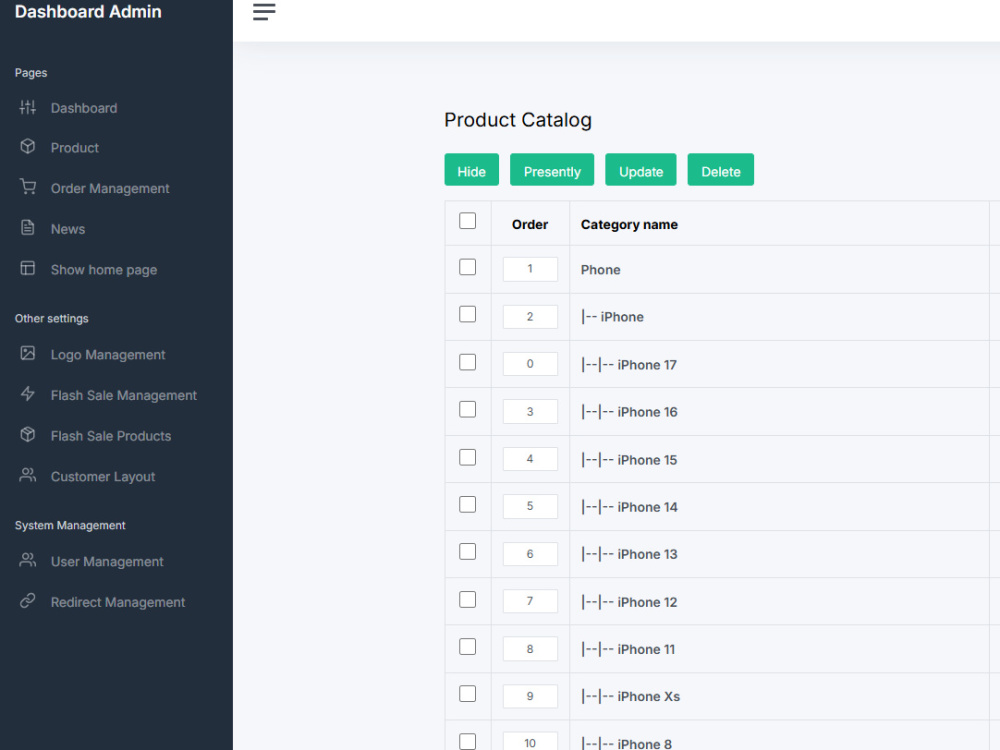
Task: Click the order field for |-- iPhone
Action: pos(530,317)
